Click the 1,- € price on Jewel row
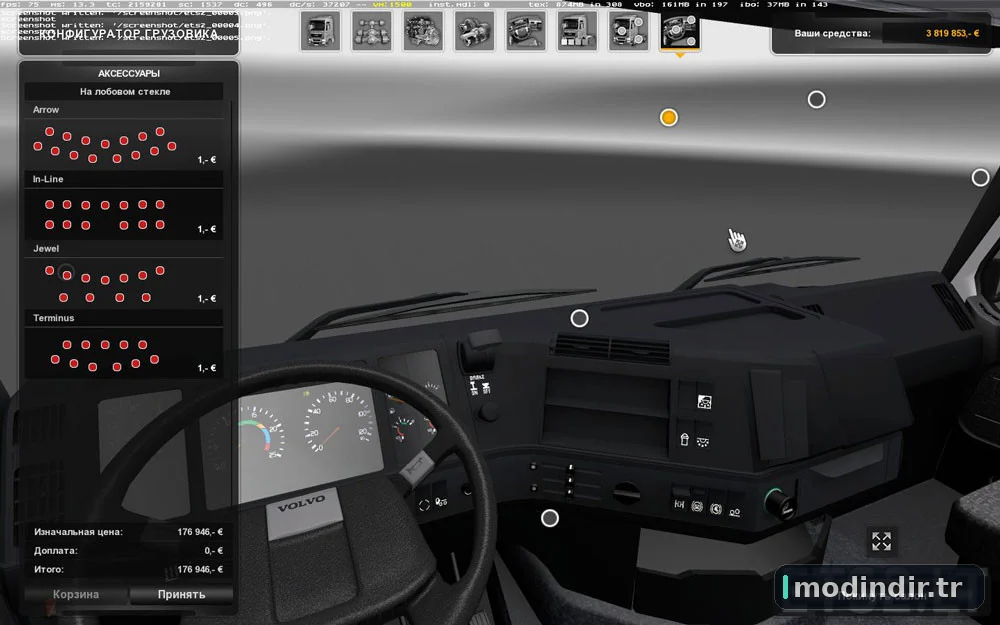The height and width of the screenshot is (625, 1000). click(207, 298)
